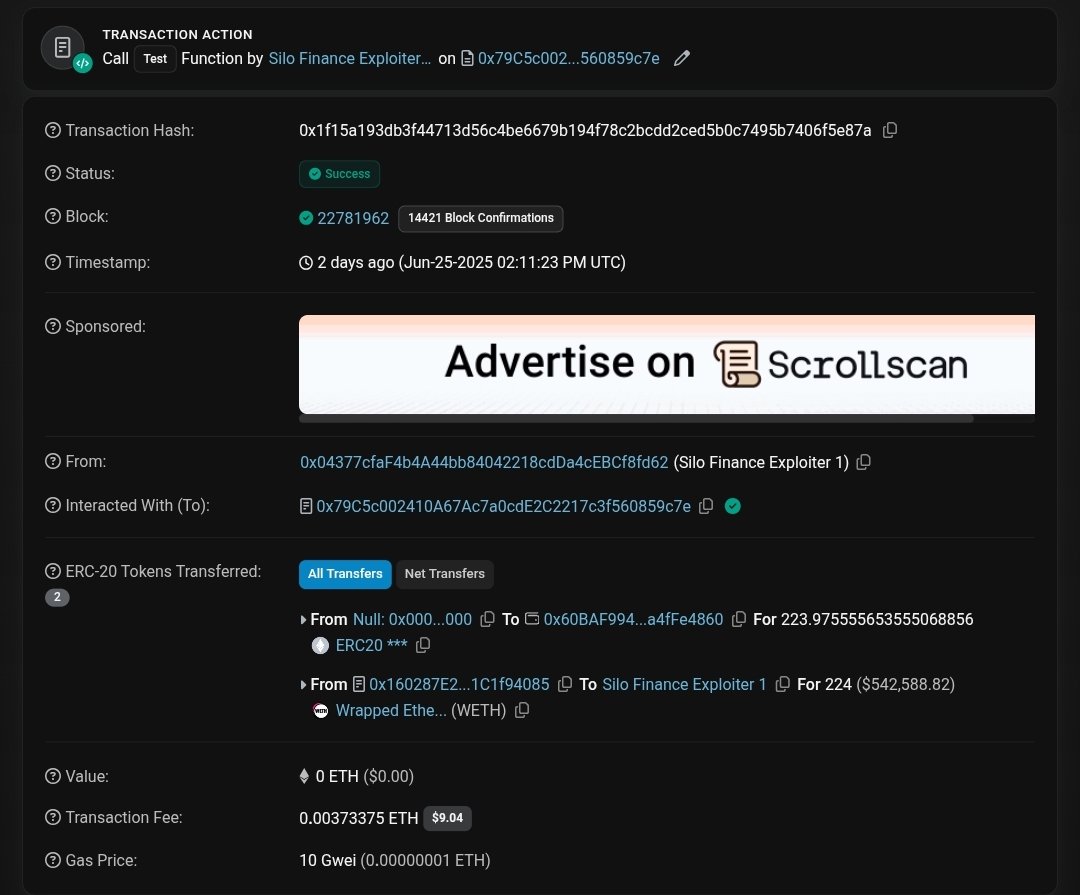This screenshot has width=1080, height=895.
Task: Open block 22781962
Action: click(x=353, y=218)
